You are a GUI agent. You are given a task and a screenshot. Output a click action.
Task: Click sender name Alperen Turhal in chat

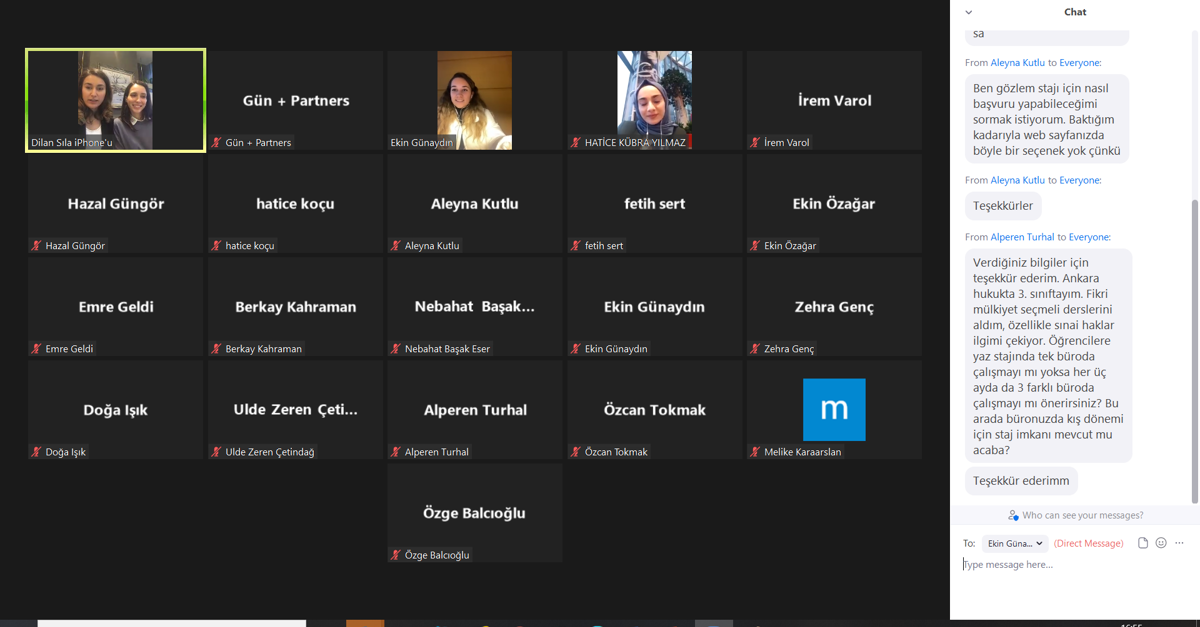pyautogui.click(x=1022, y=237)
